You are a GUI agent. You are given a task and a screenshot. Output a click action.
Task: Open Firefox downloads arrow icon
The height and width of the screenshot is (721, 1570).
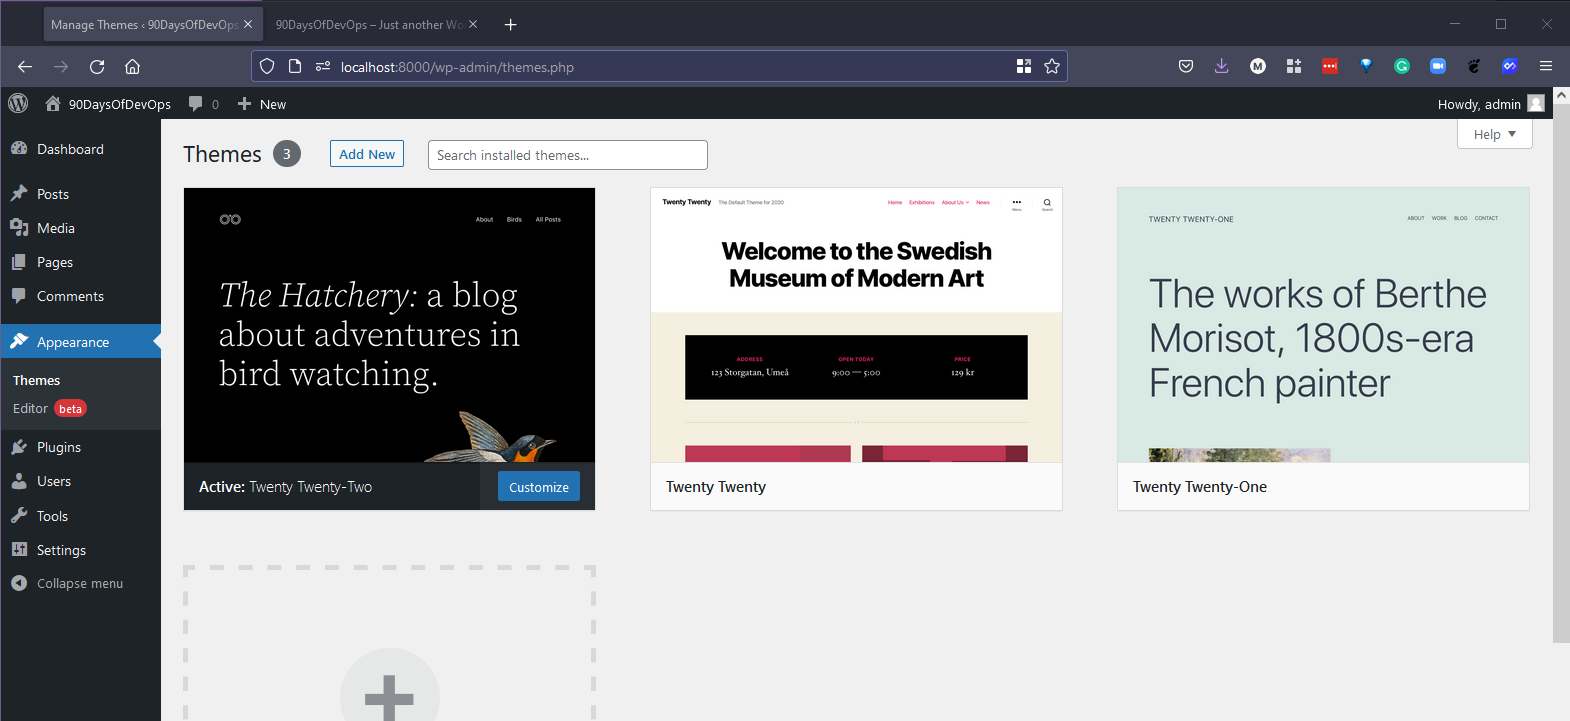1221,66
